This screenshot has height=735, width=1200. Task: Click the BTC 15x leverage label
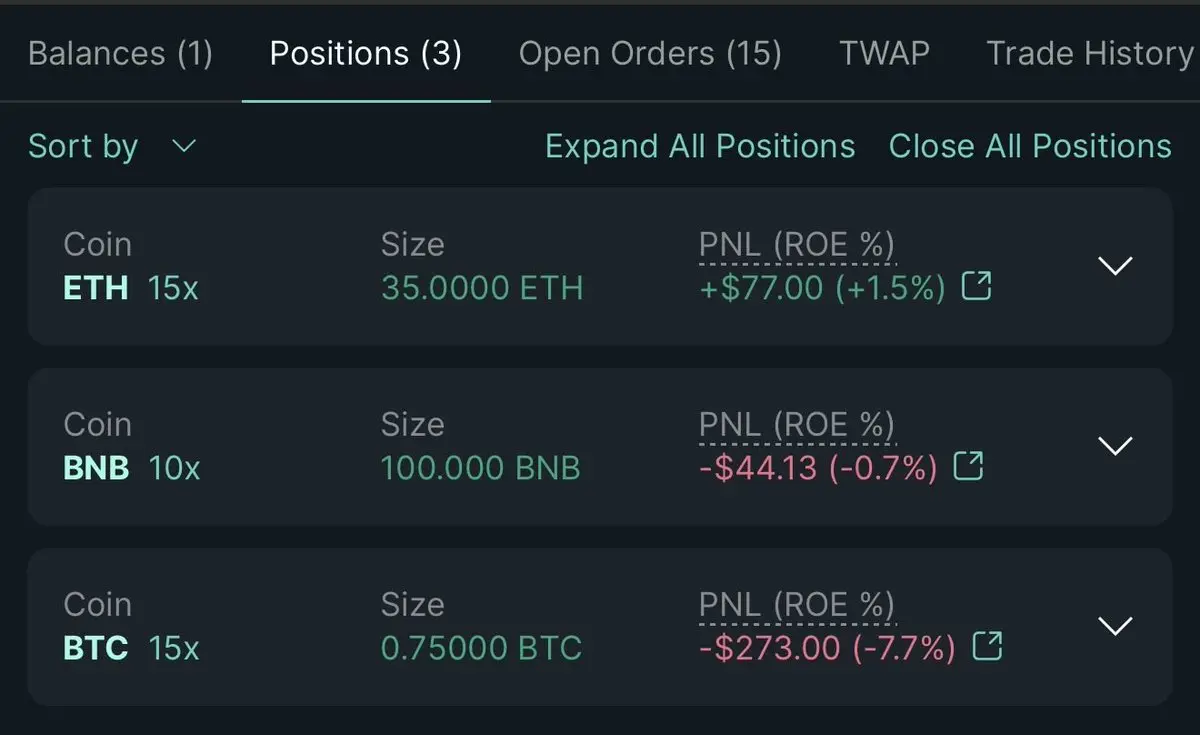174,648
